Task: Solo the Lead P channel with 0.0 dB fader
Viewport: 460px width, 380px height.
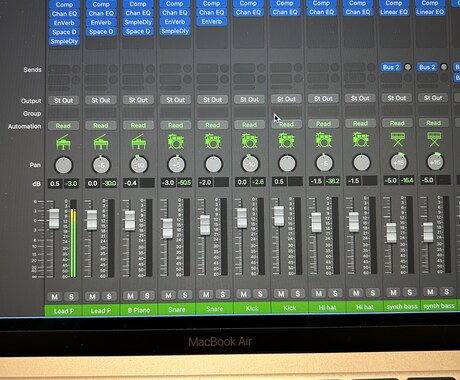Action: point(109,296)
